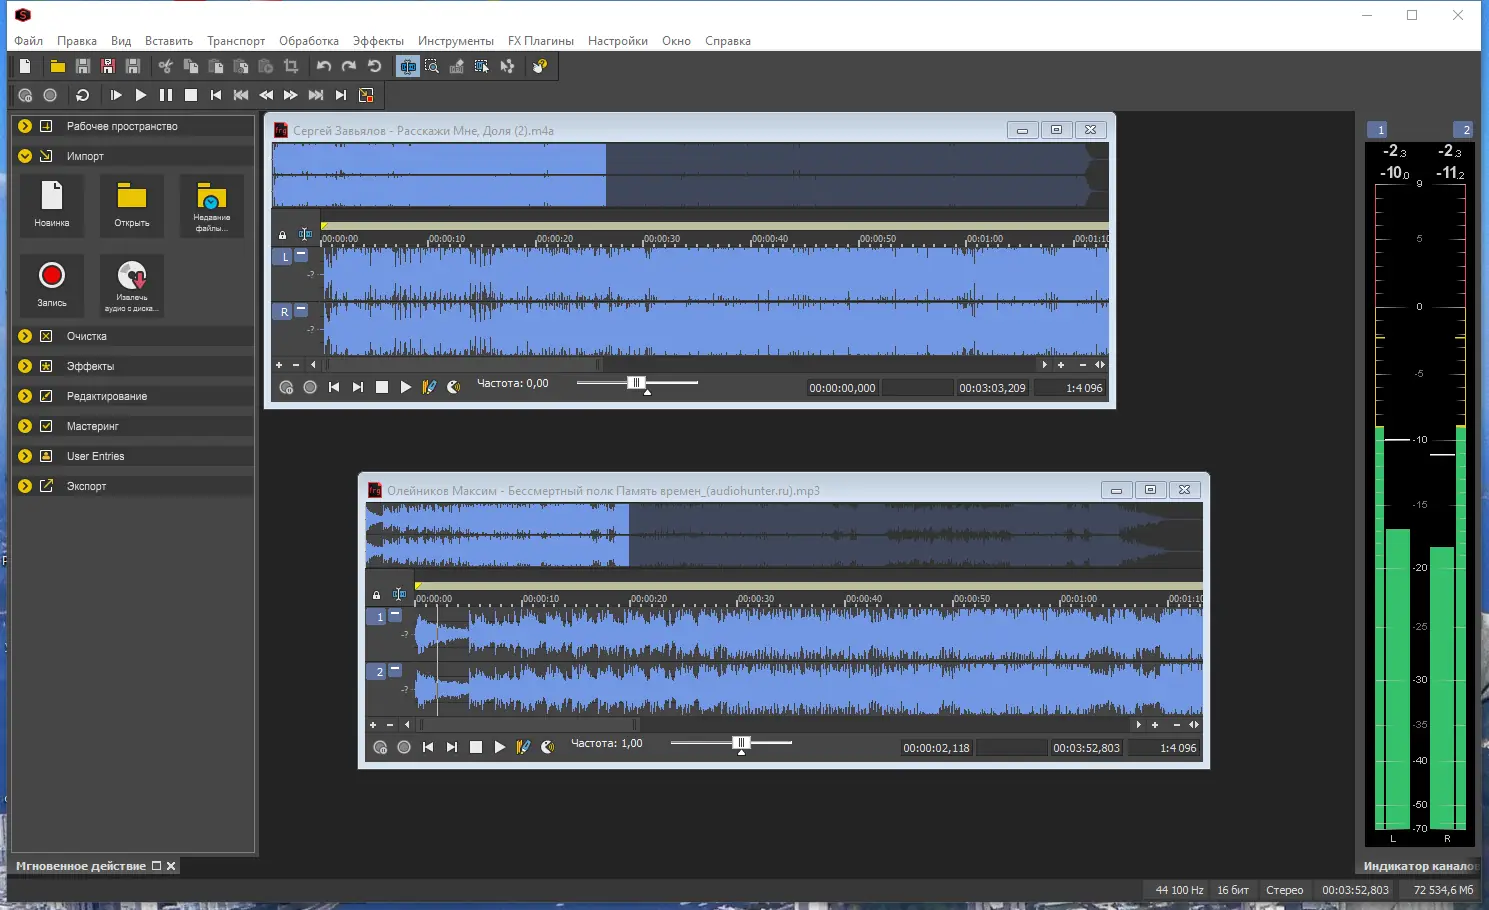Select the Magnify tool
The image size is (1489, 910).
click(432, 66)
